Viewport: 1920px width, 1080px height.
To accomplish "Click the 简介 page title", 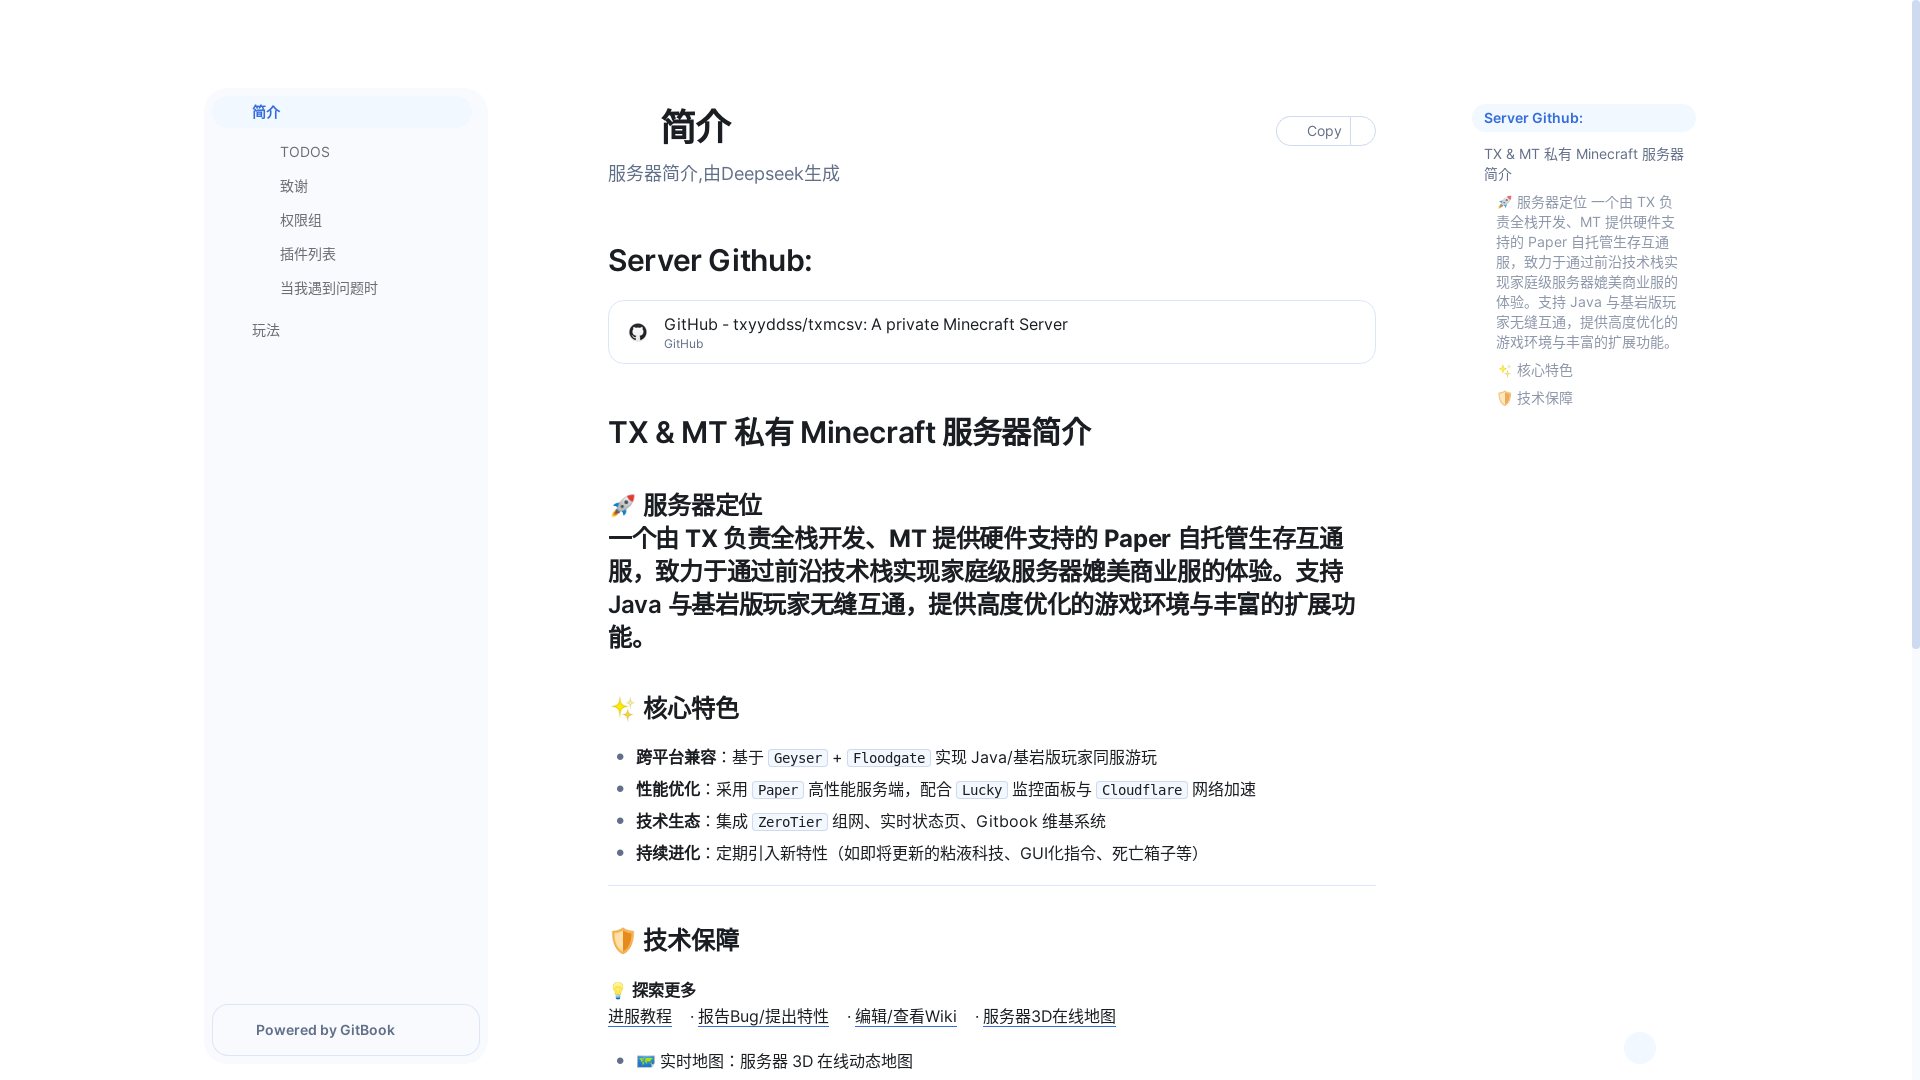I will [x=696, y=127].
